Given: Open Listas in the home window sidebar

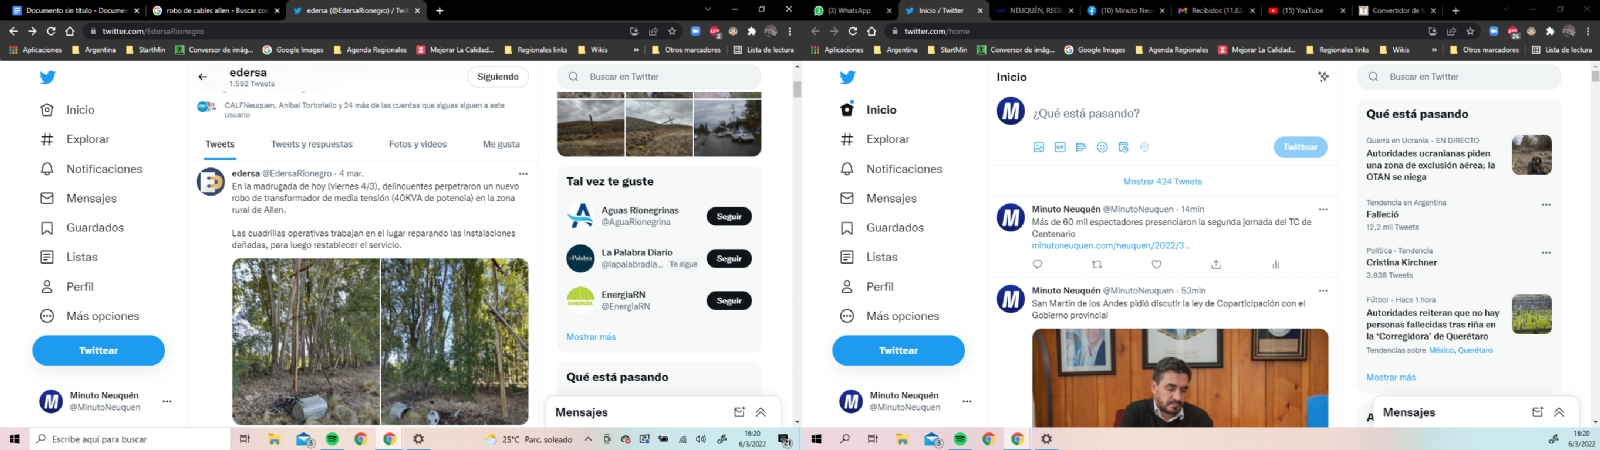Looking at the screenshot, I should (x=870, y=257).
